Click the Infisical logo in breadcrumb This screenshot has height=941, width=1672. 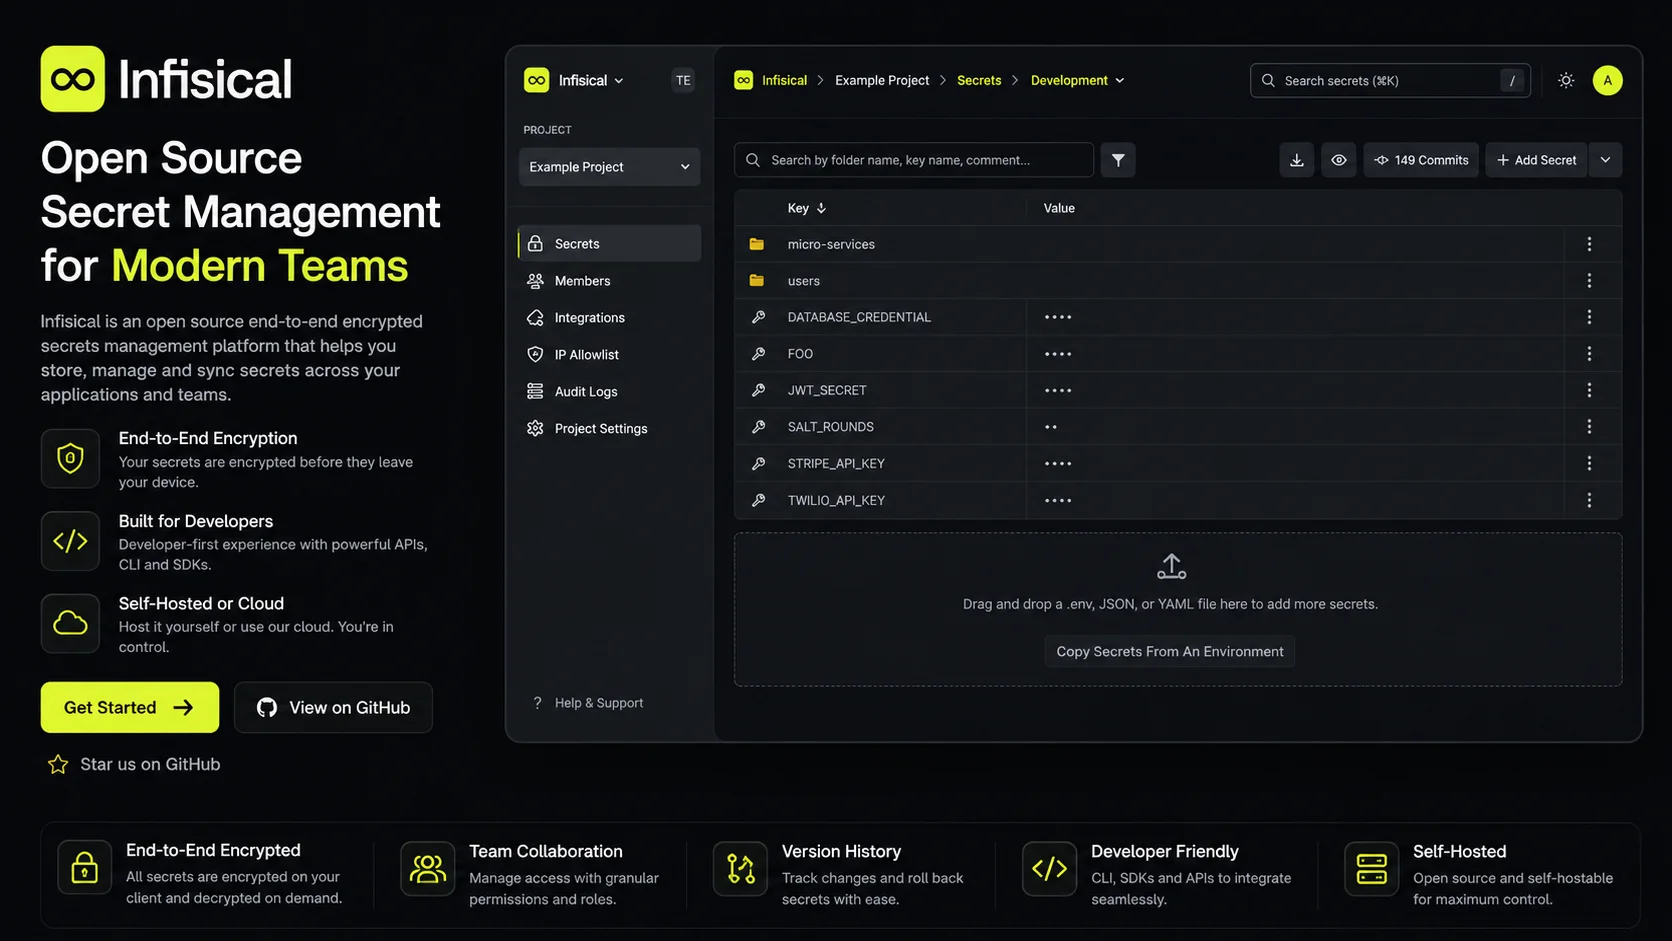[x=743, y=80]
